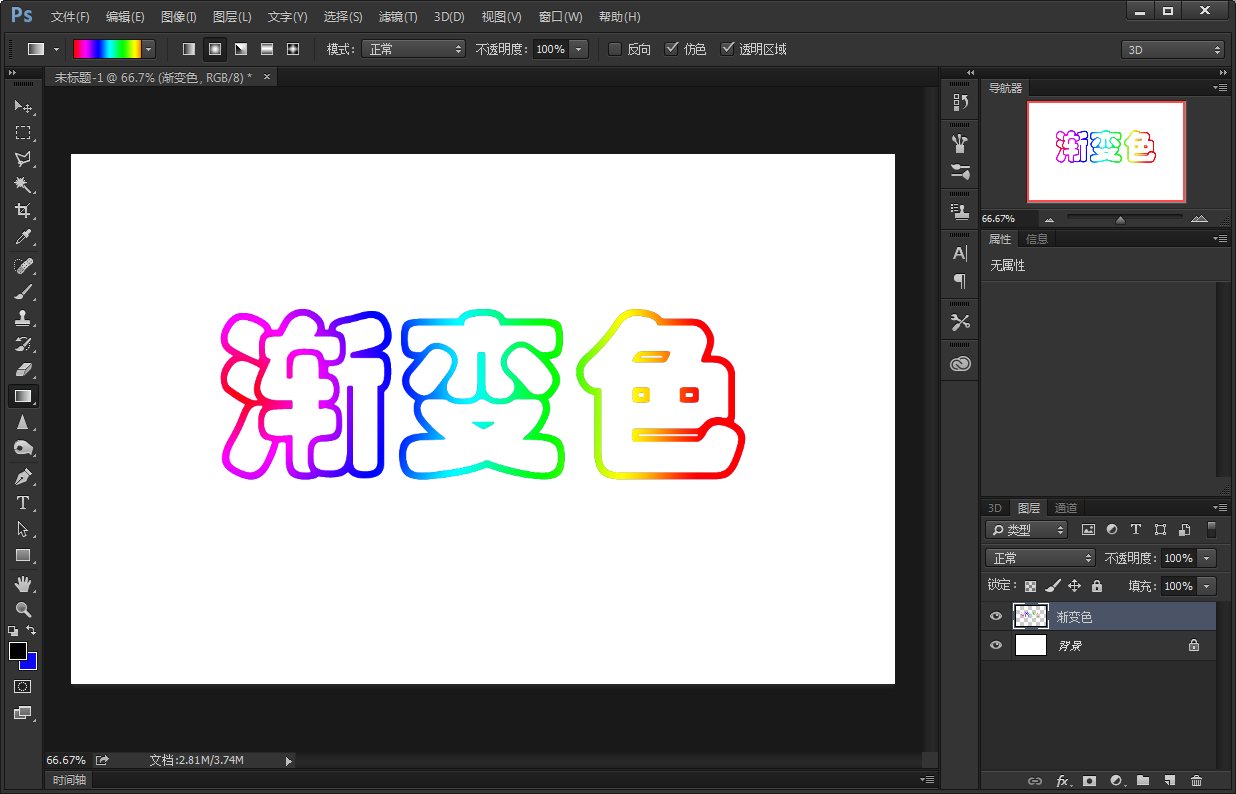Viewport: 1236px width, 794px height.
Task: Select the Magic Wand tool
Action: [x=22, y=185]
